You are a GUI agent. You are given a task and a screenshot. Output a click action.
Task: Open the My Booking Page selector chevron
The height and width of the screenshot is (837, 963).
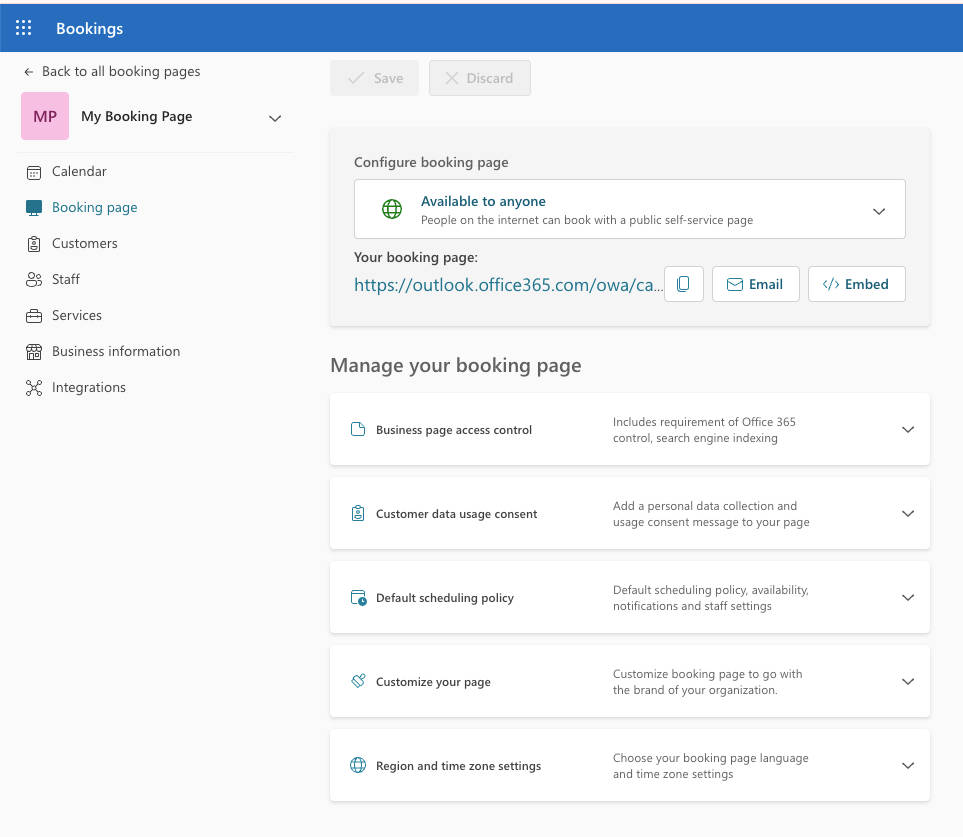click(274, 117)
